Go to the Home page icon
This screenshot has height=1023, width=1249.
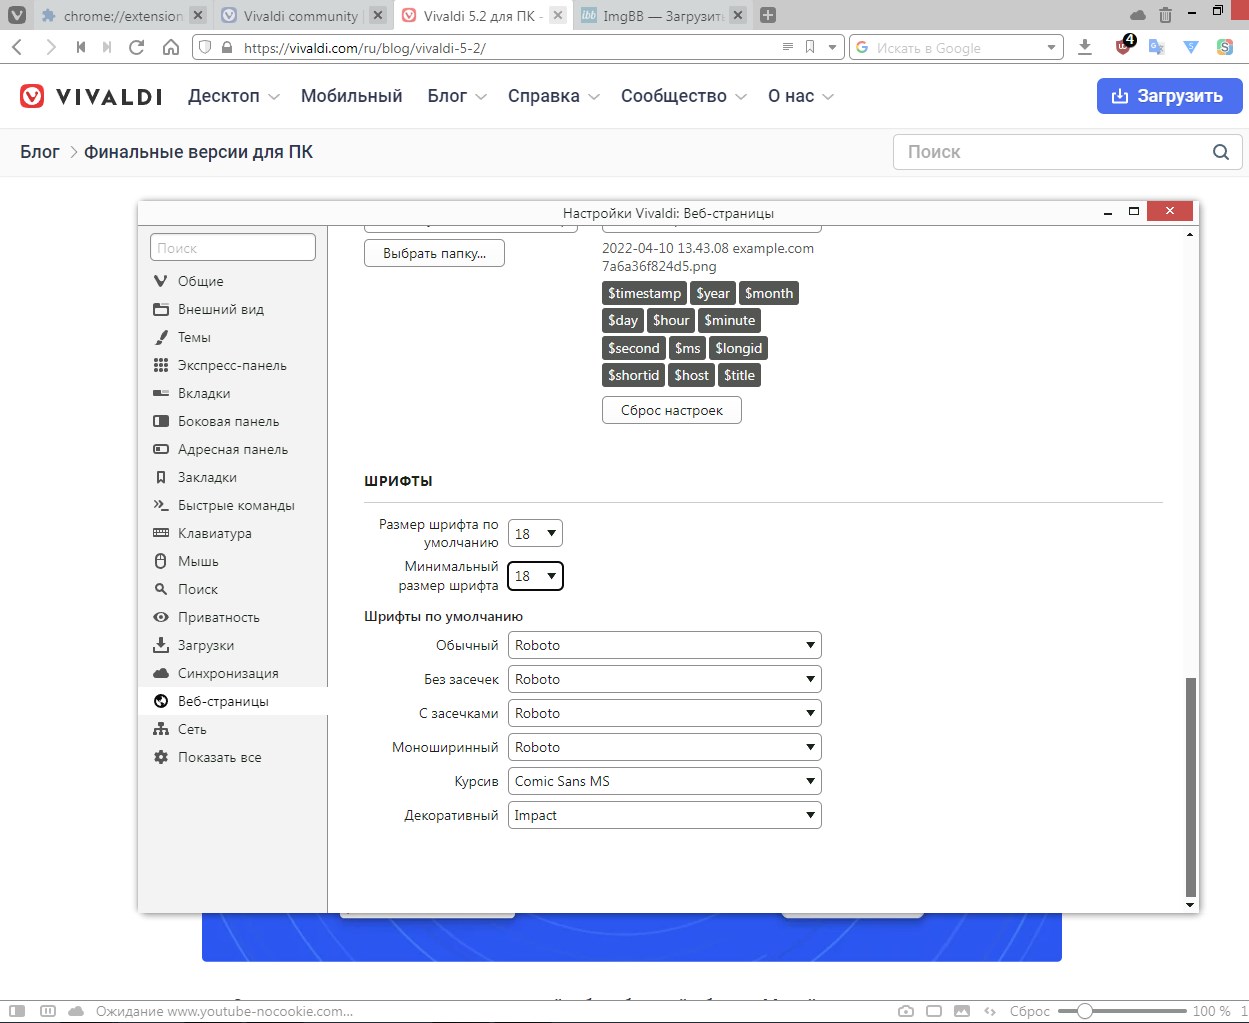tap(171, 47)
